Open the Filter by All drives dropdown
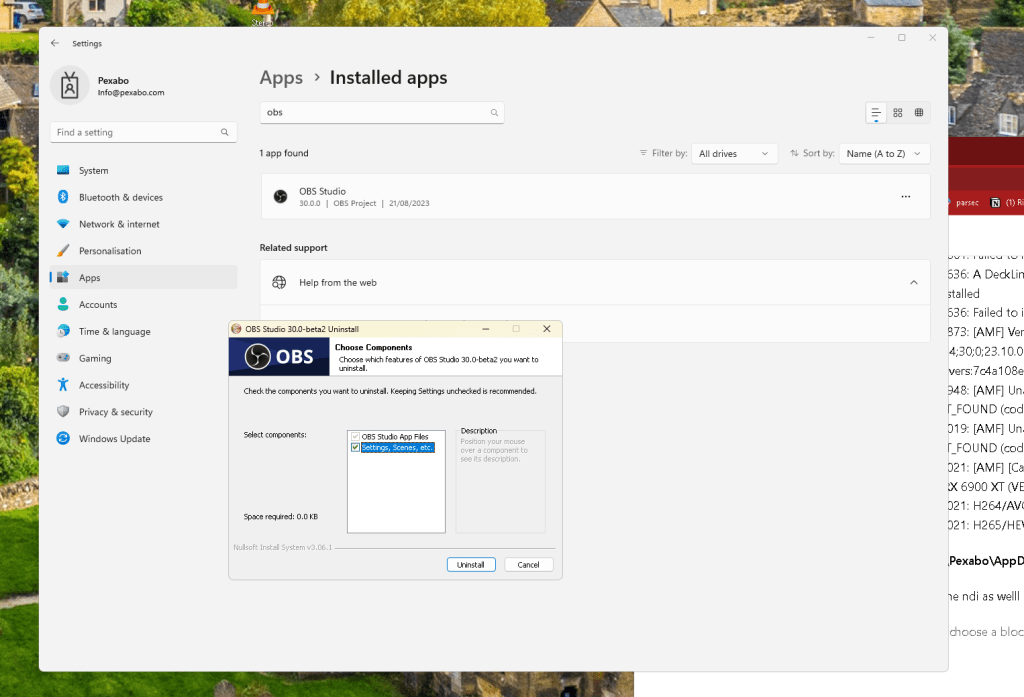 [734, 154]
